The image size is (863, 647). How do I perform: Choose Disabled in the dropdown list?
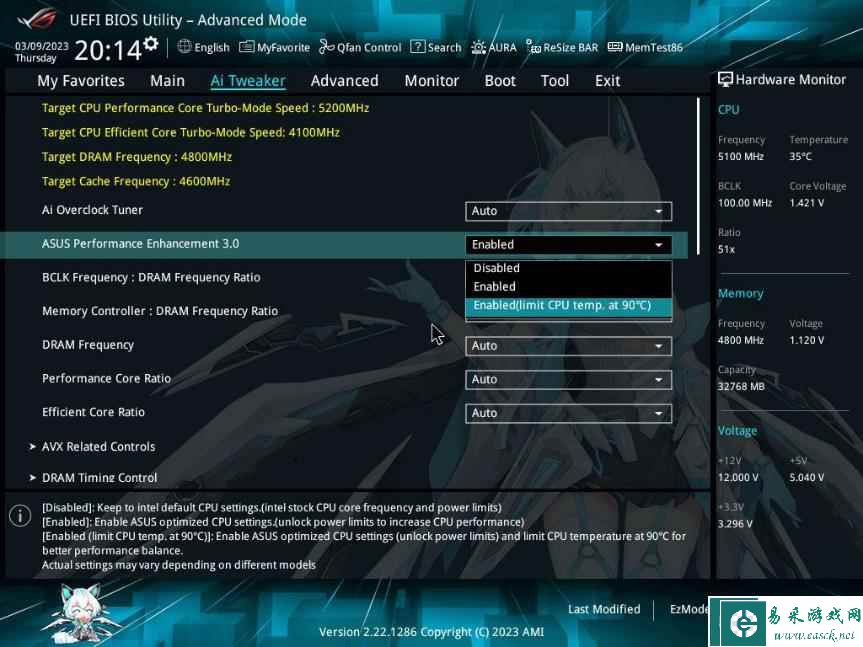pyautogui.click(x=569, y=268)
